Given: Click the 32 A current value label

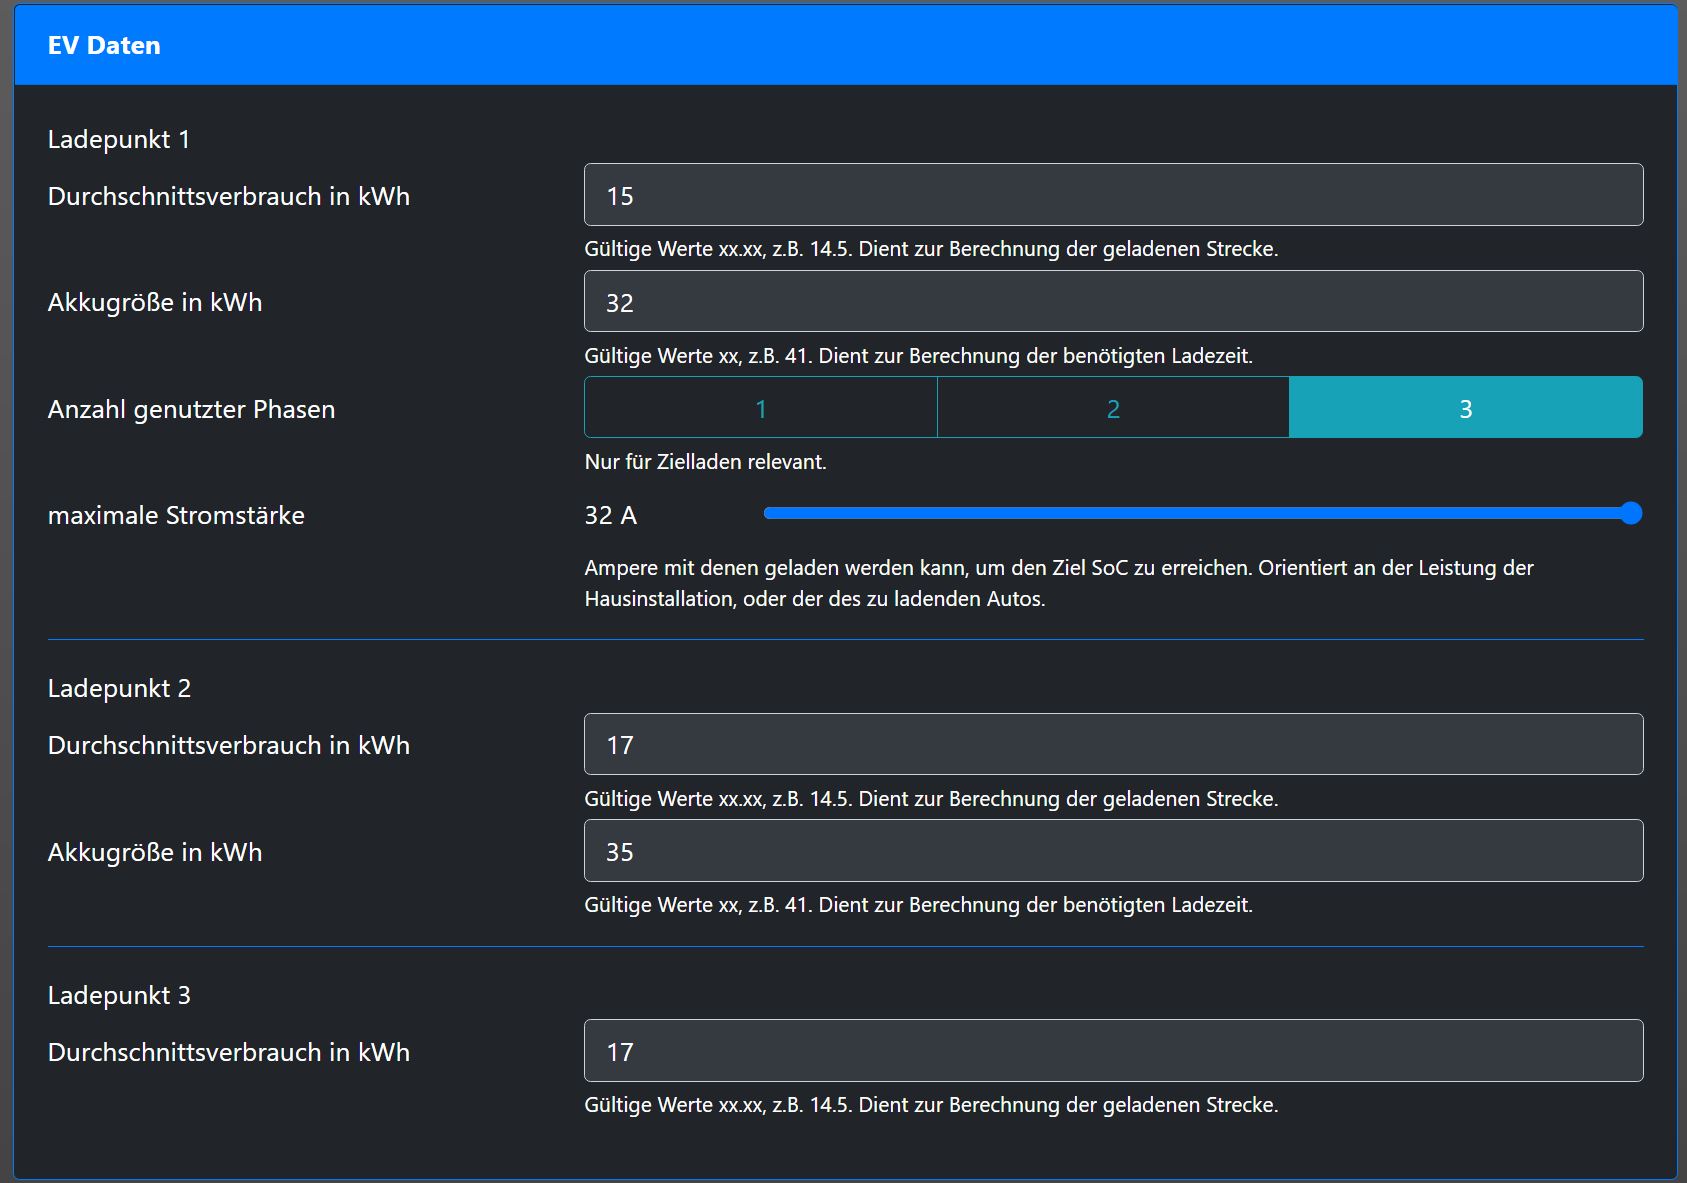Looking at the screenshot, I should click(610, 515).
